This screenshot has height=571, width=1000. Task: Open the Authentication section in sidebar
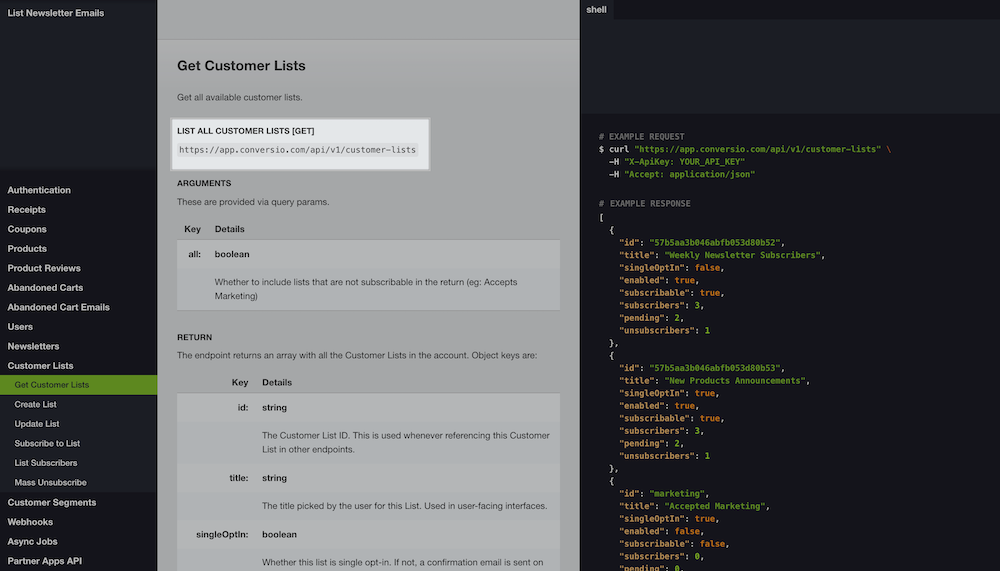[x=39, y=190]
